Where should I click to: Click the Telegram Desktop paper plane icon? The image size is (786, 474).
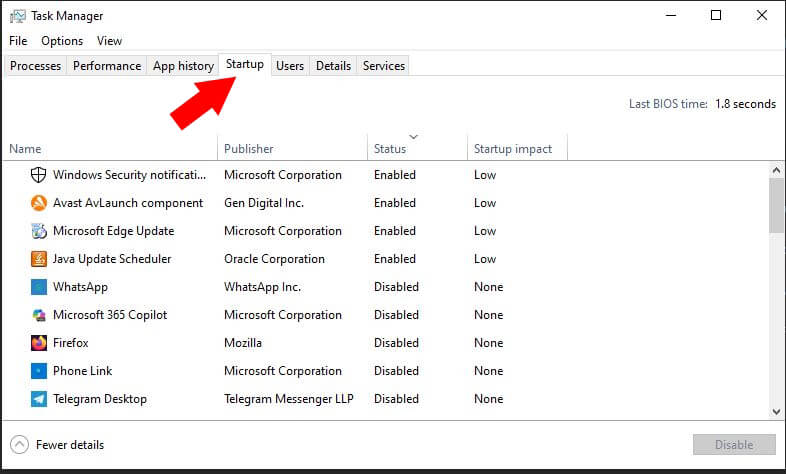click(x=39, y=399)
